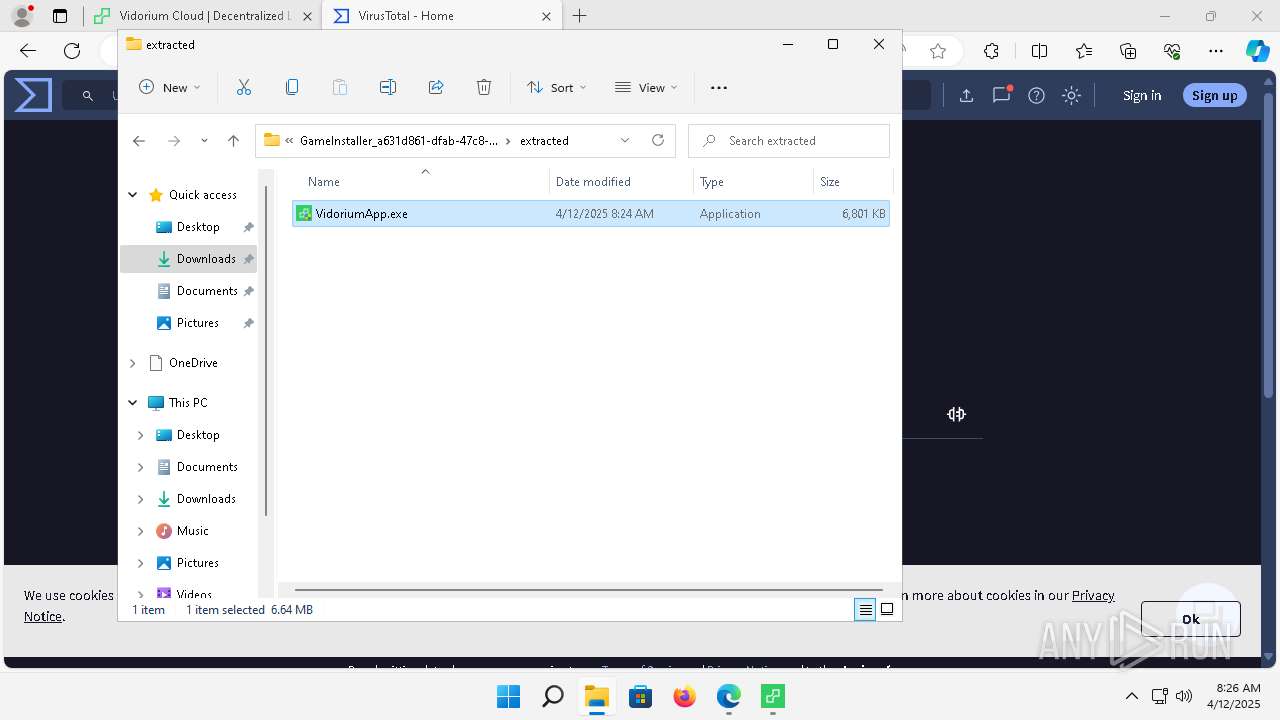The width and height of the screenshot is (1280, 720).
Task: Click the Paste icon in Explorer toolbar
Action: tap(340, 88)
